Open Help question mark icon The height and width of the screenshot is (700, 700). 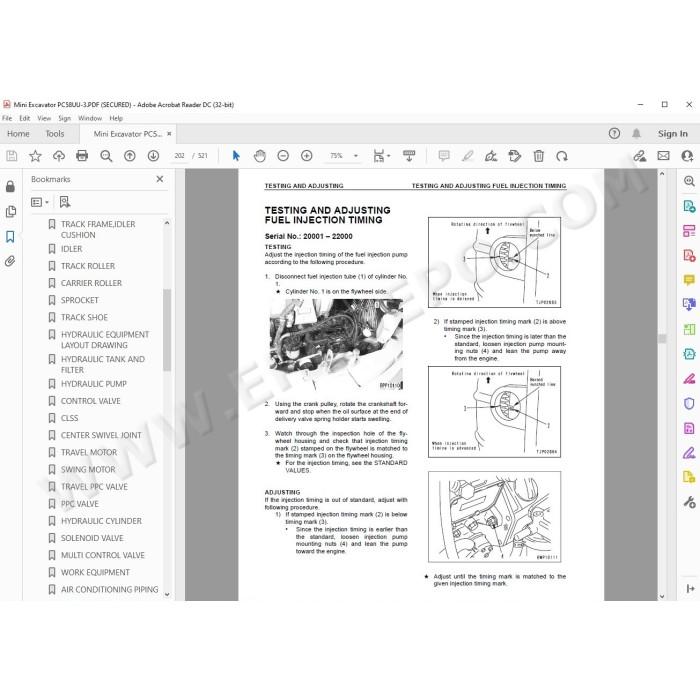coord(614,133)
